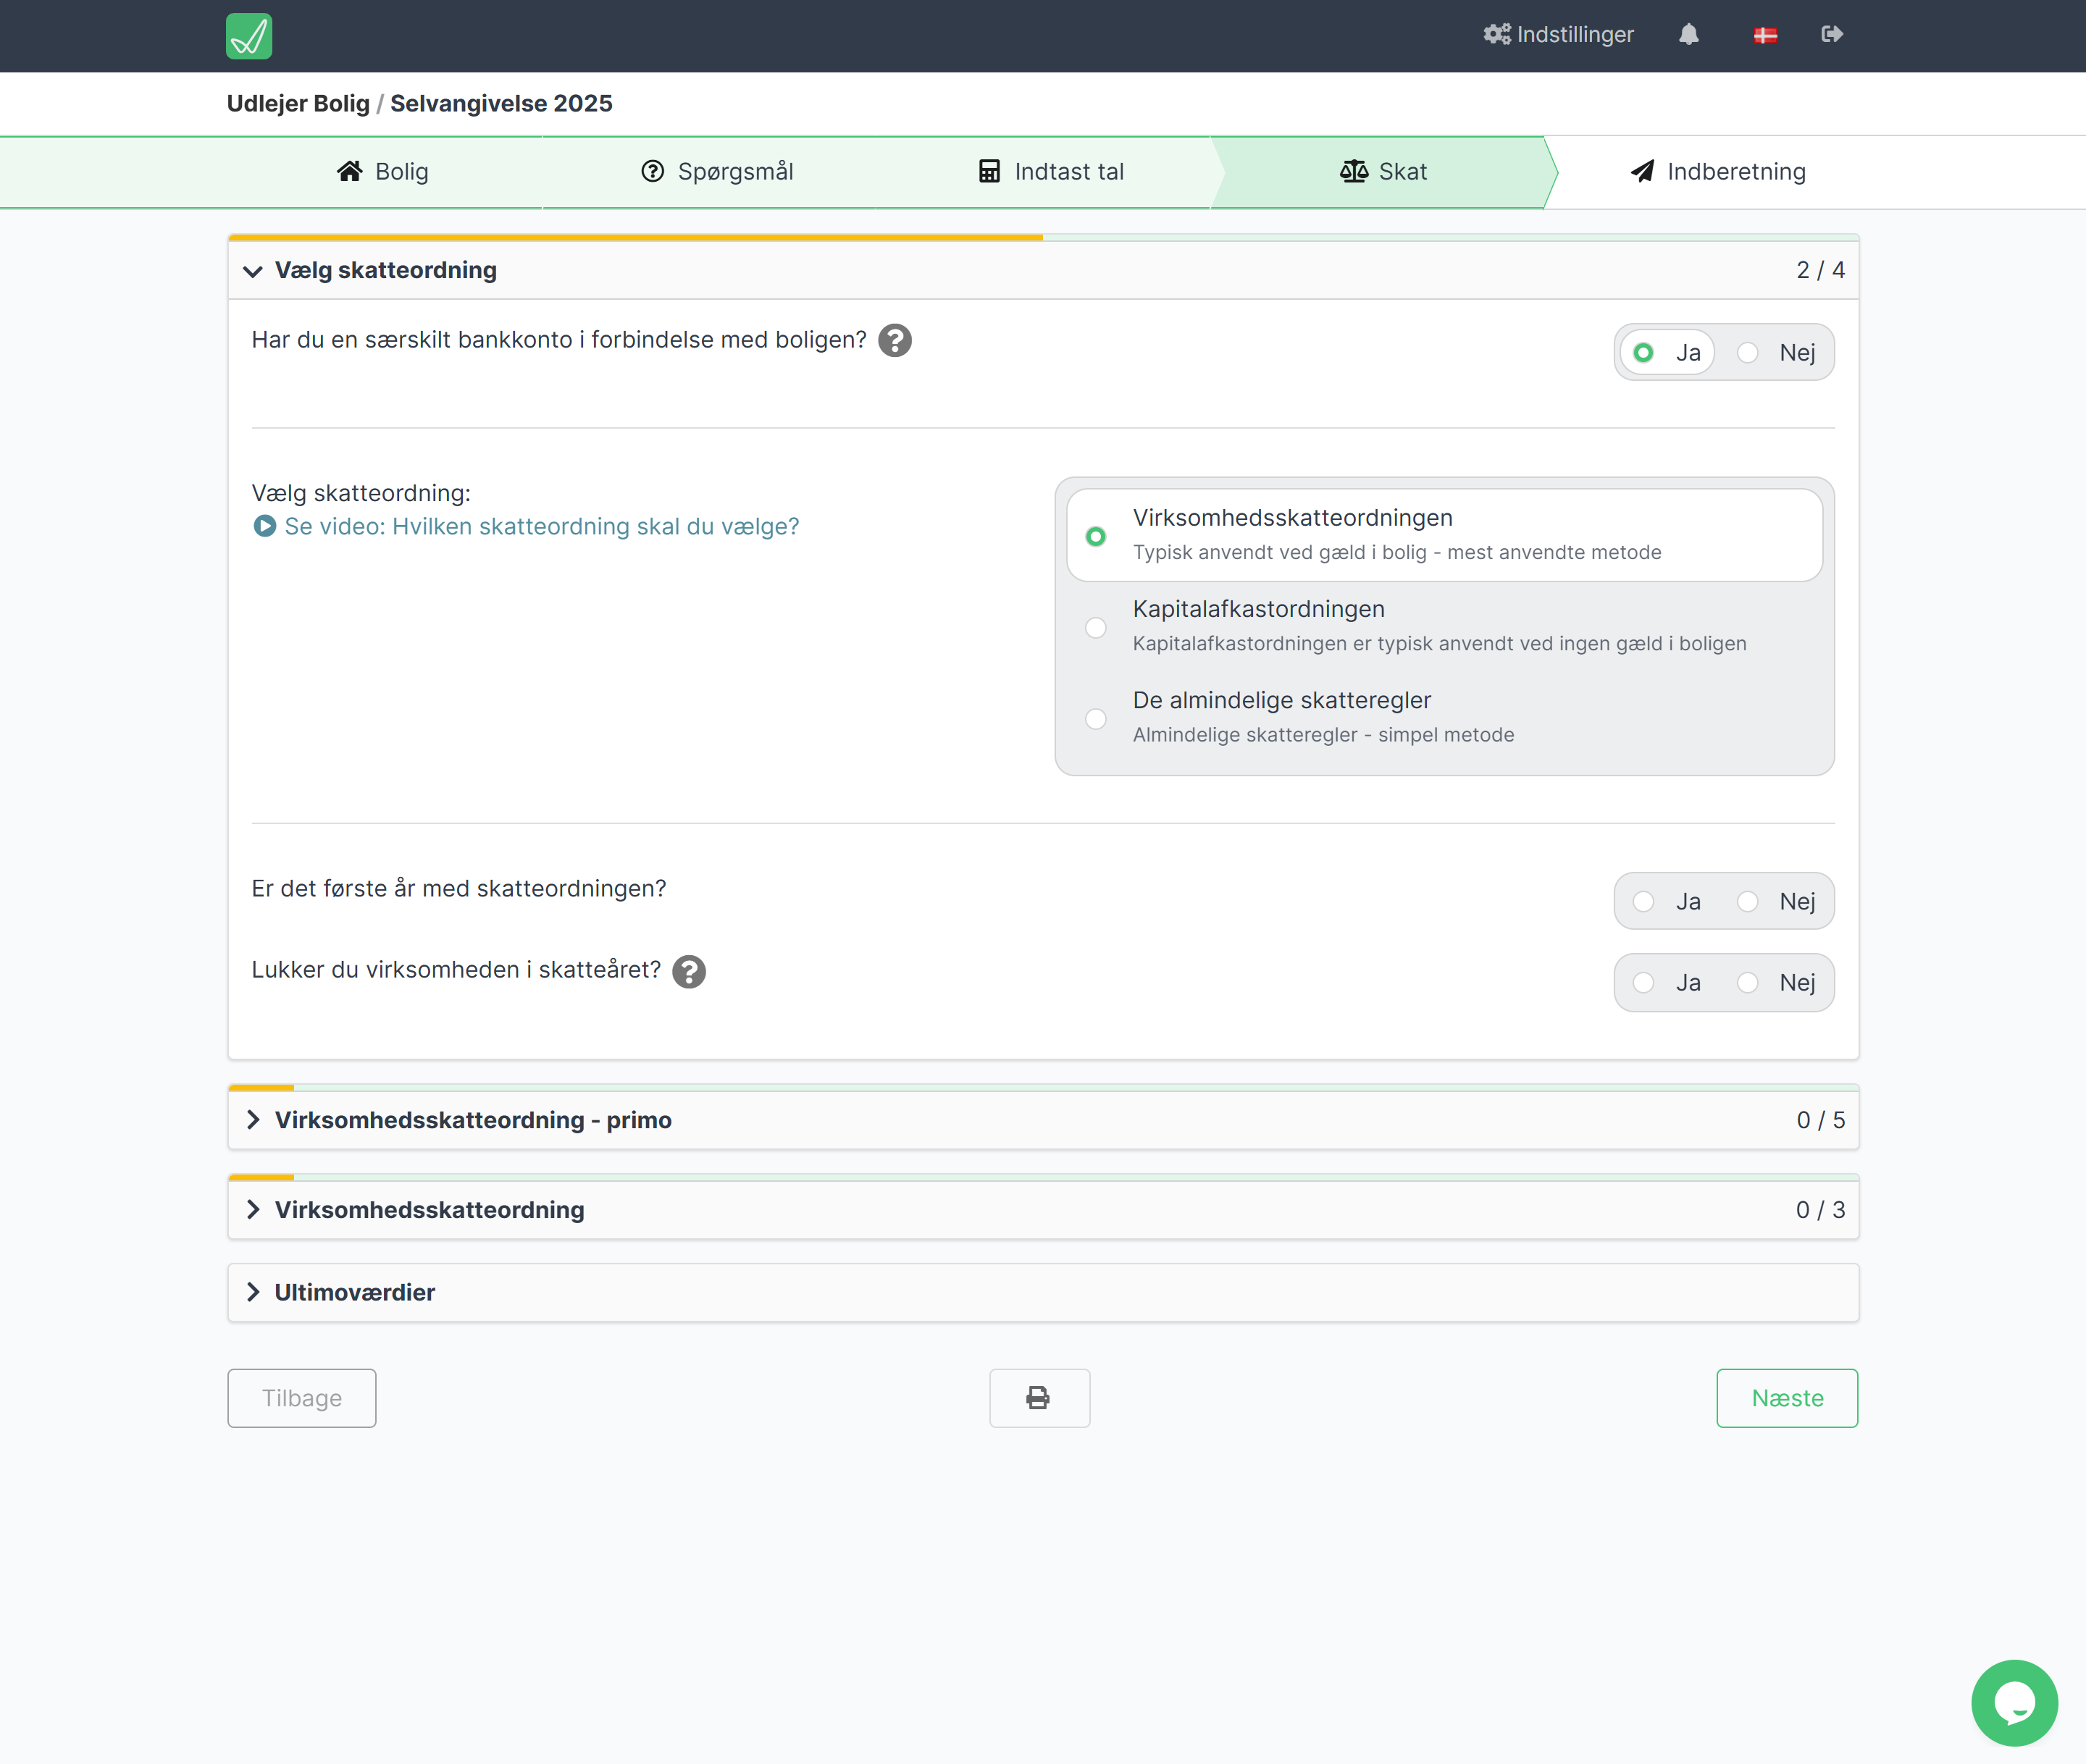Open video link about skatteordning

click(x=541, y=527)
